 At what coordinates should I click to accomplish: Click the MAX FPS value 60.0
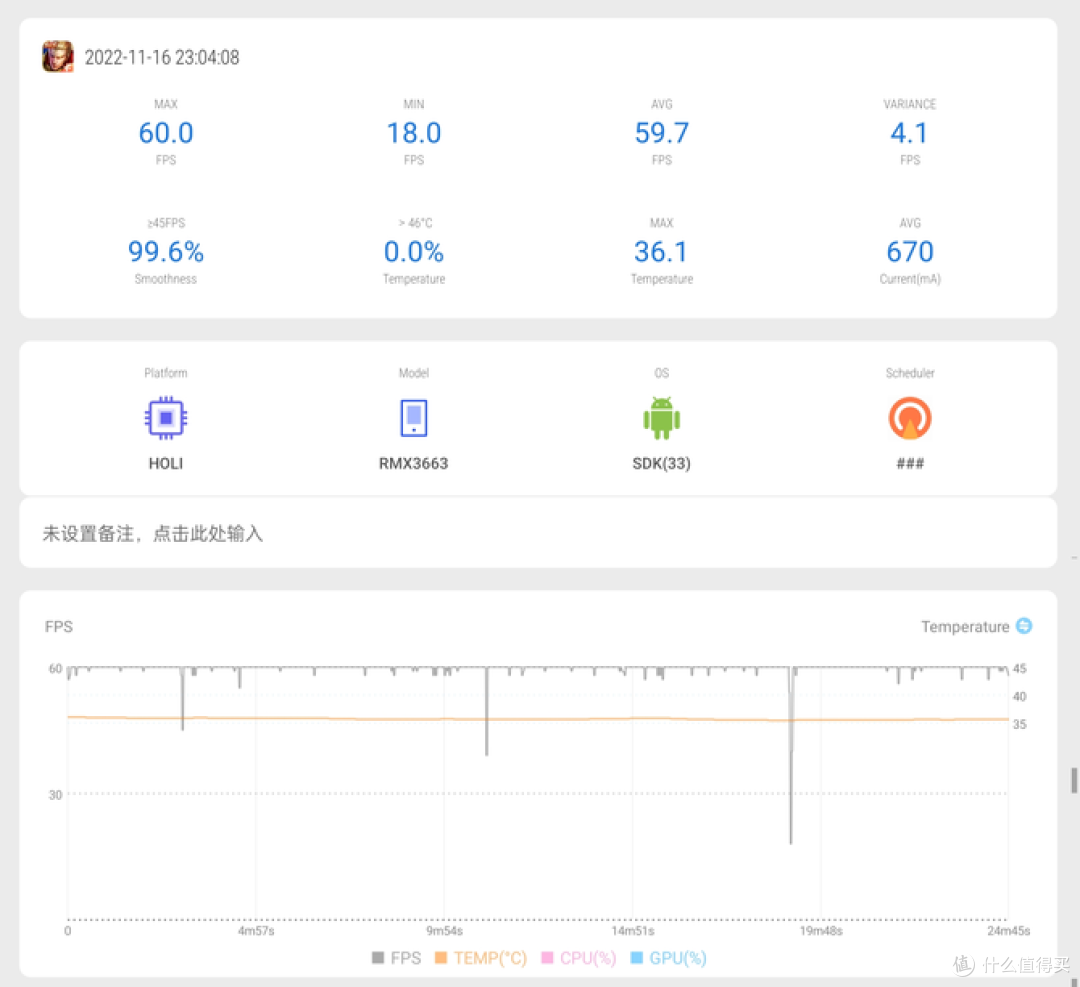coord(166,133)
